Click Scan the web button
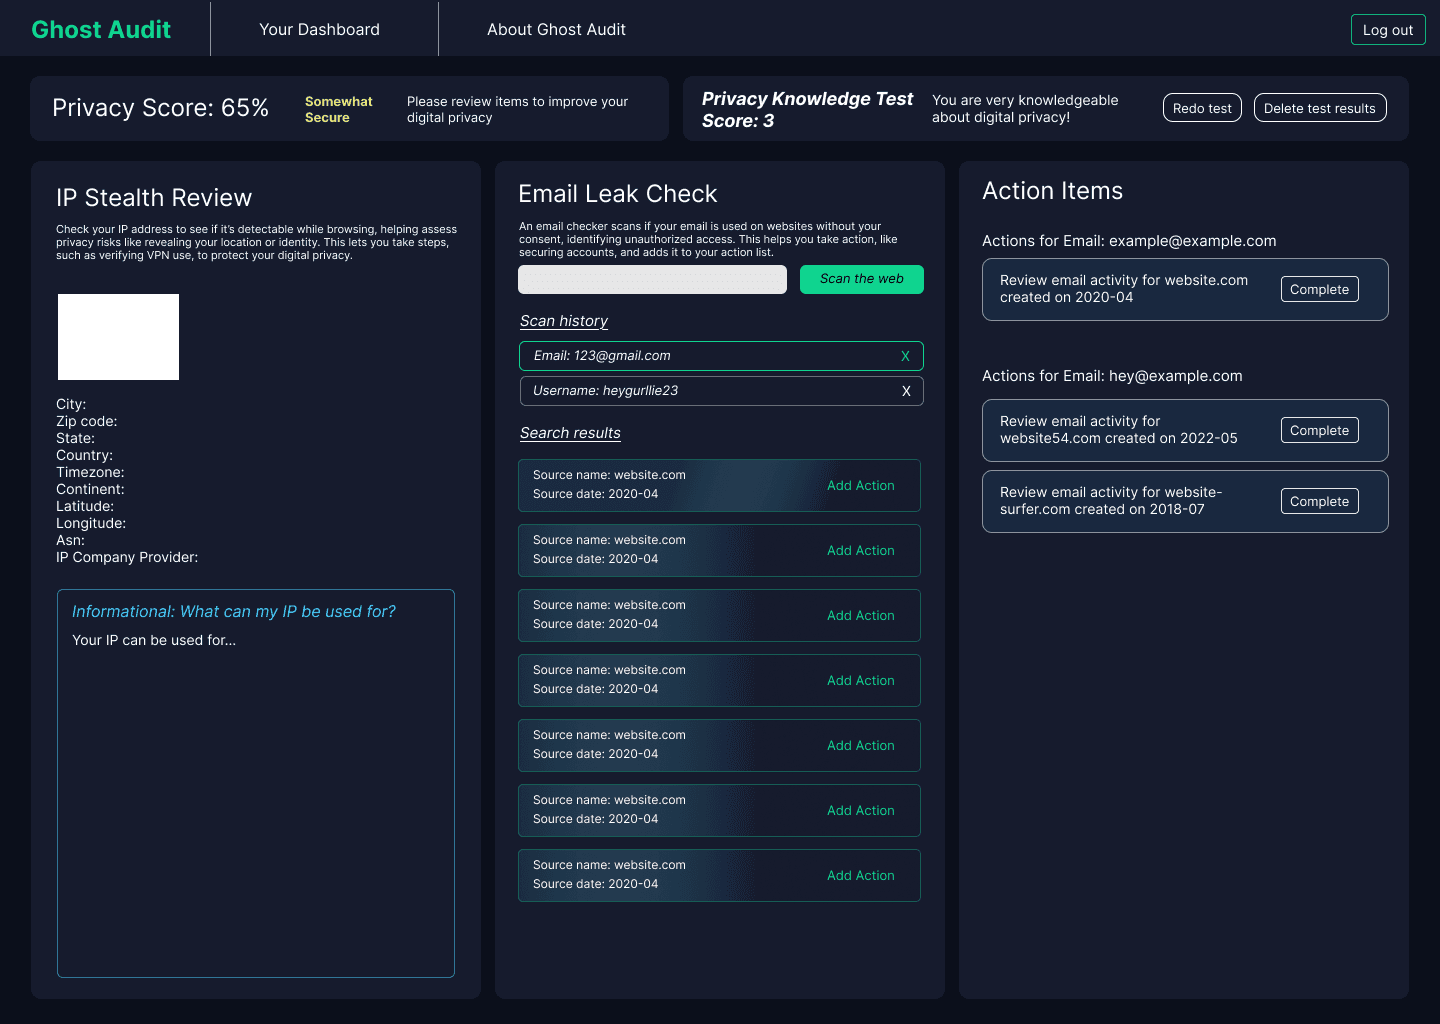 click(862, 279)
